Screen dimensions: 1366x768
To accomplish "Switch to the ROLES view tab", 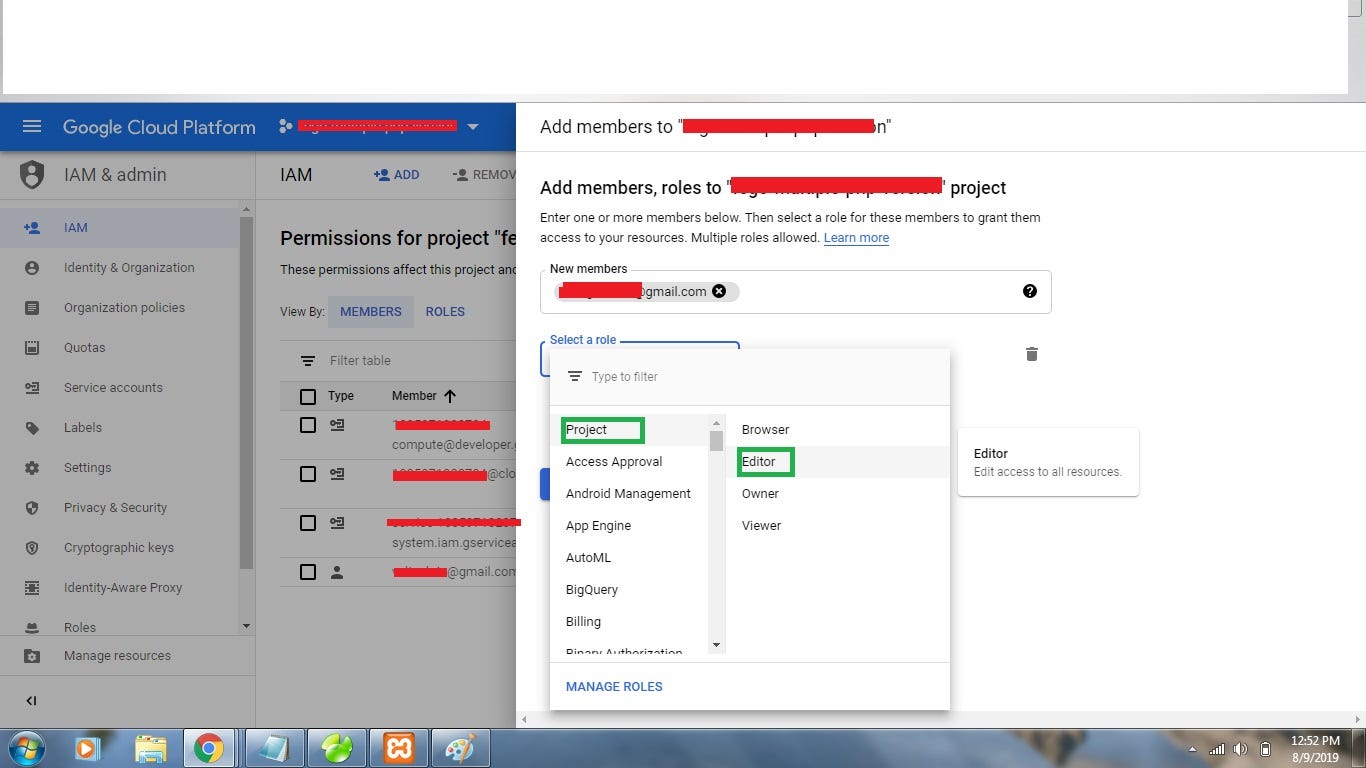I will (x=444, y=311).
